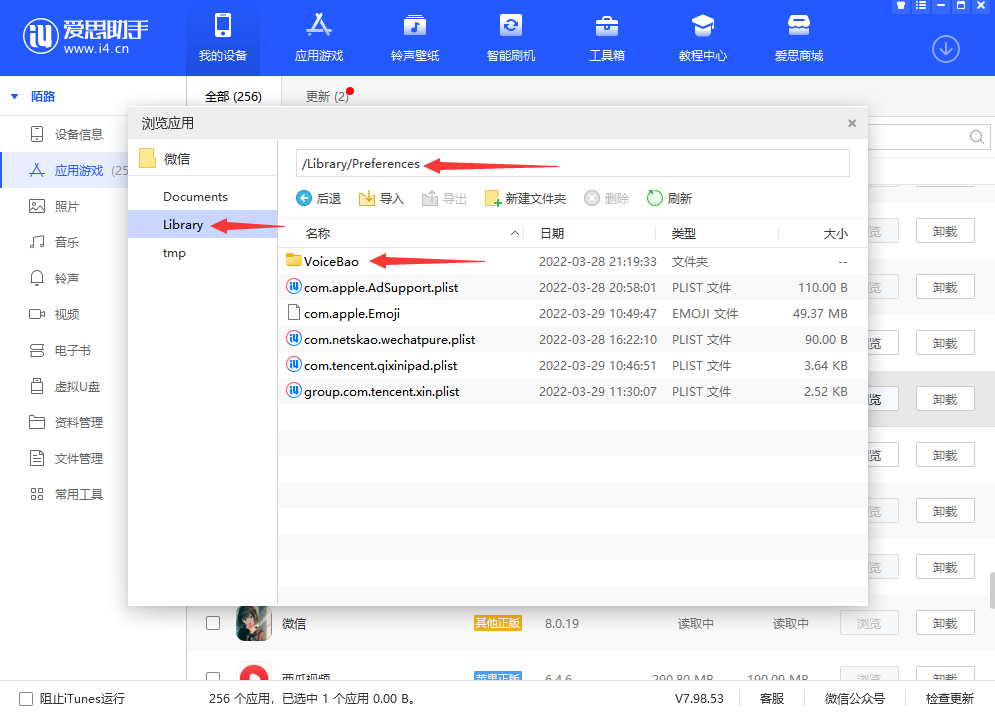Viewport: 995px width, 715px height.
Task: Click 客服 in status bar
Action: [772, 699]
